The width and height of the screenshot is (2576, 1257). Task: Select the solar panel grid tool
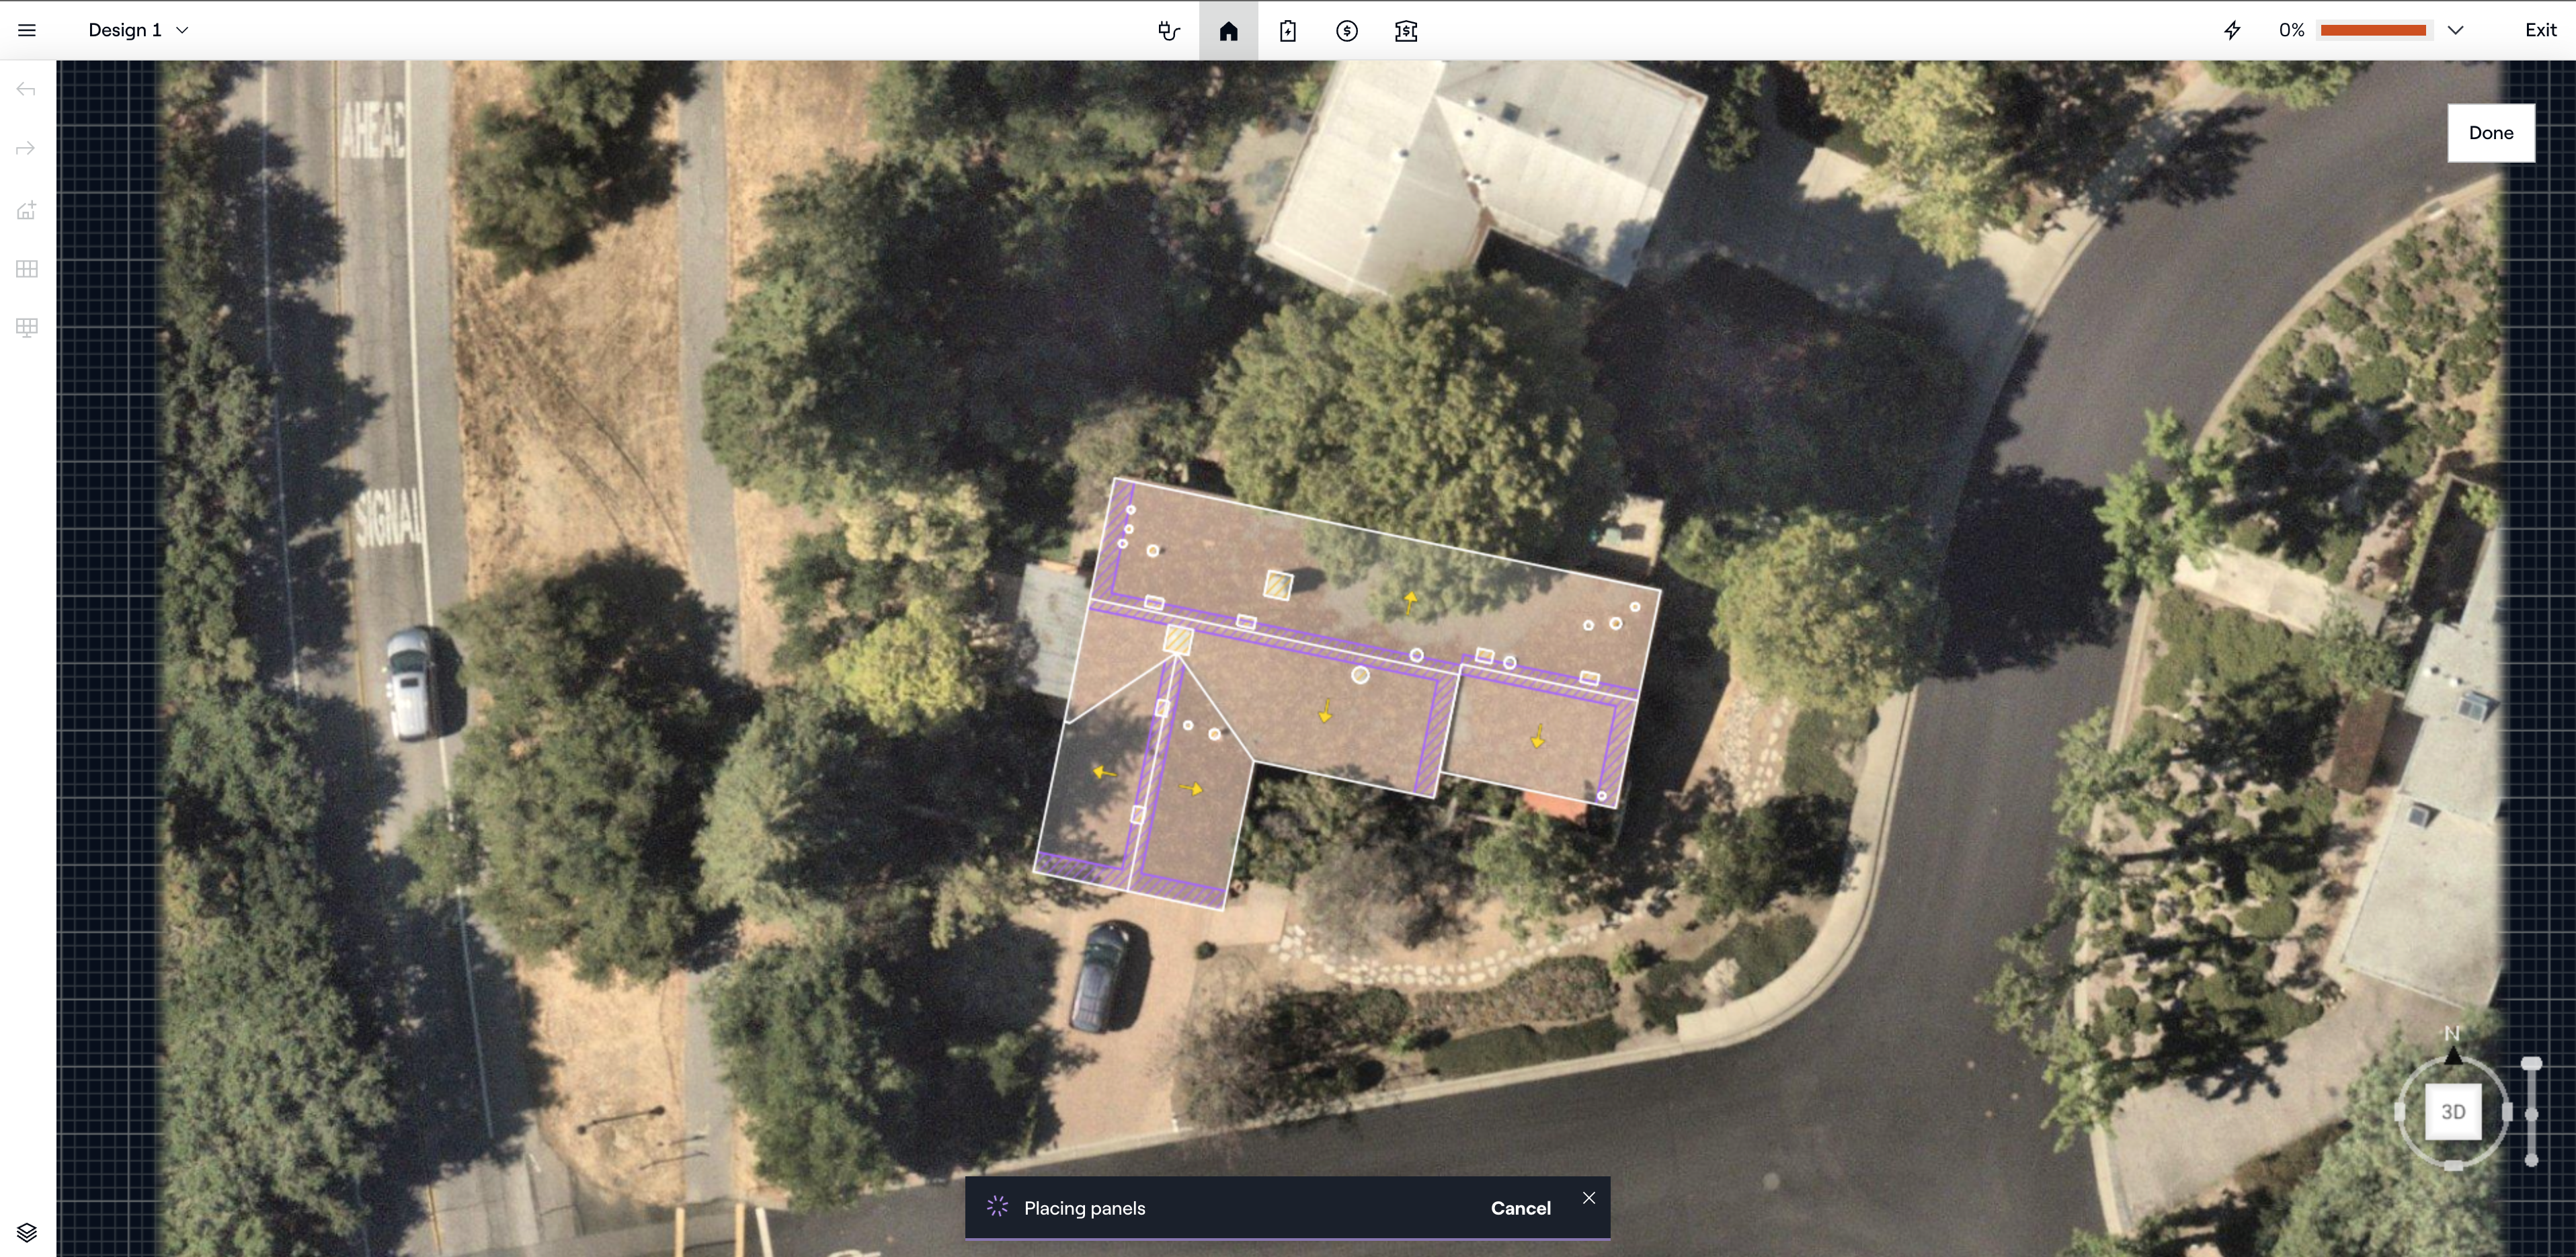27,269
